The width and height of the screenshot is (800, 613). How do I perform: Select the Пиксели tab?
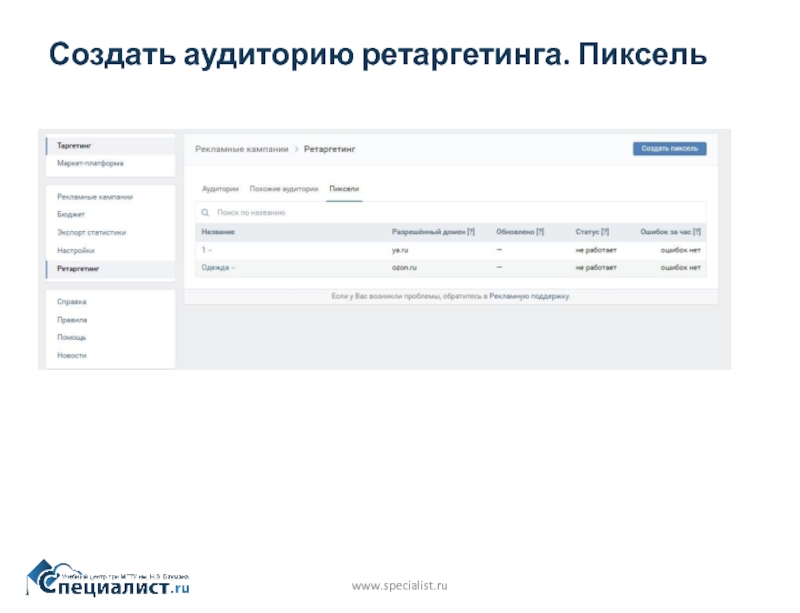344,188
